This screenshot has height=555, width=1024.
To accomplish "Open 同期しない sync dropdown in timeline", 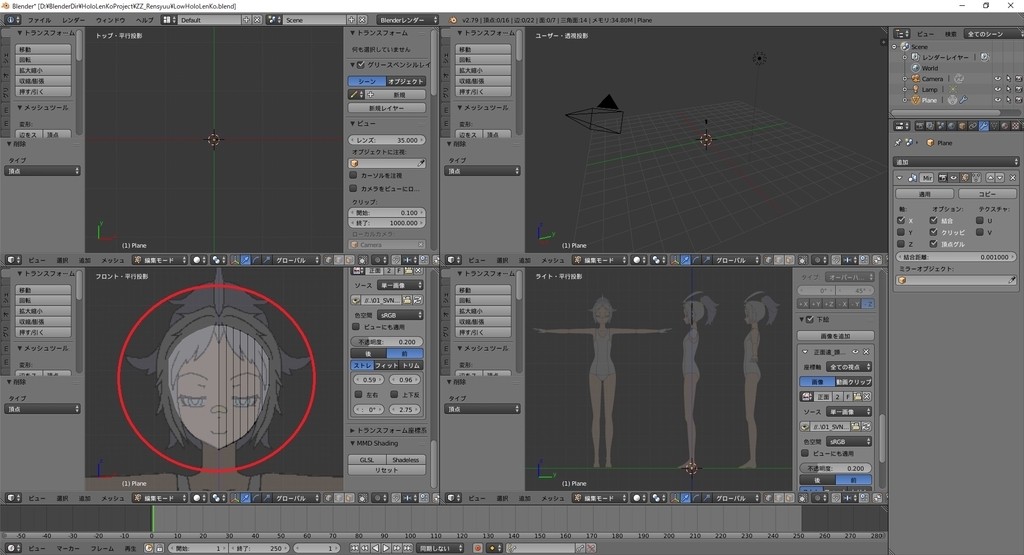I will pyautogui.click(x=440, y=548).
